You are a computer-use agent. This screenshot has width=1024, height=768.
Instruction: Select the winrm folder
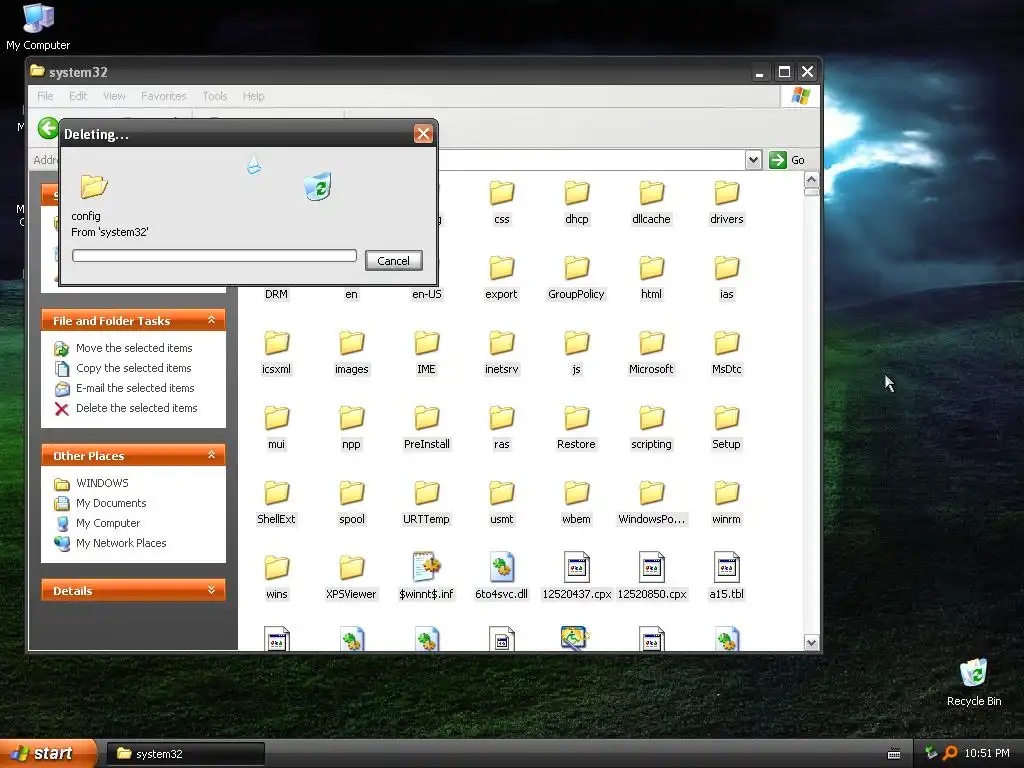point(726,504)
